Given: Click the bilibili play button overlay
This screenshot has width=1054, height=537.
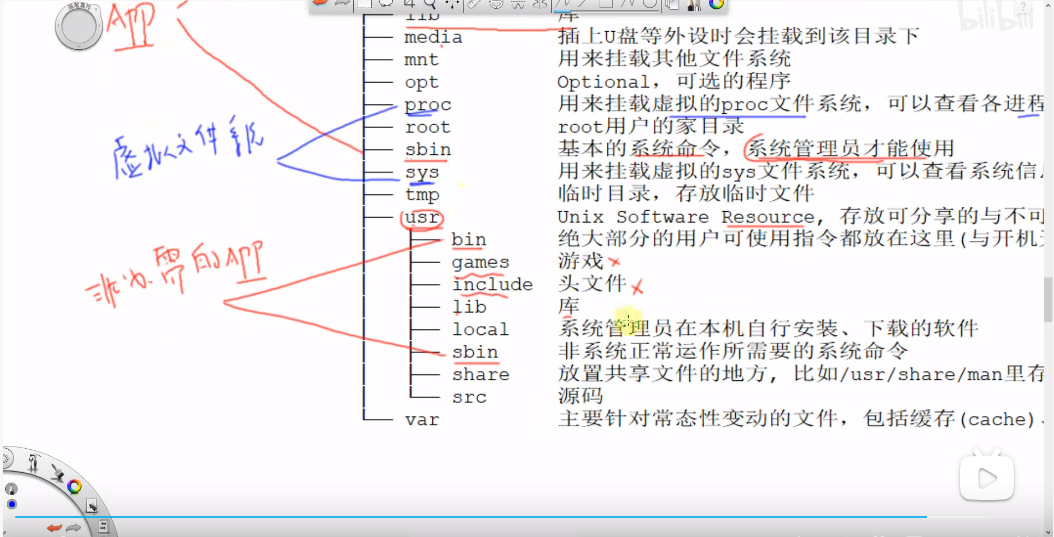Looking at the screenshot, I should click(986, 478).
